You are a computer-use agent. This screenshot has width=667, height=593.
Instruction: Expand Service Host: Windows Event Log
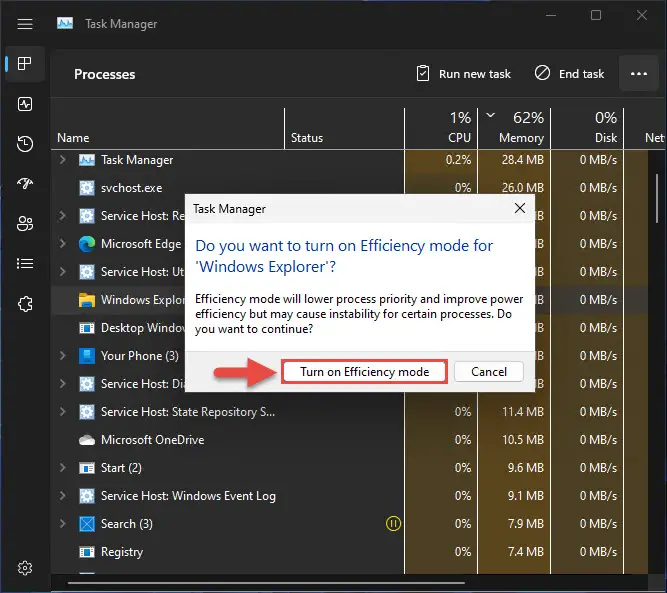[63, 496]
